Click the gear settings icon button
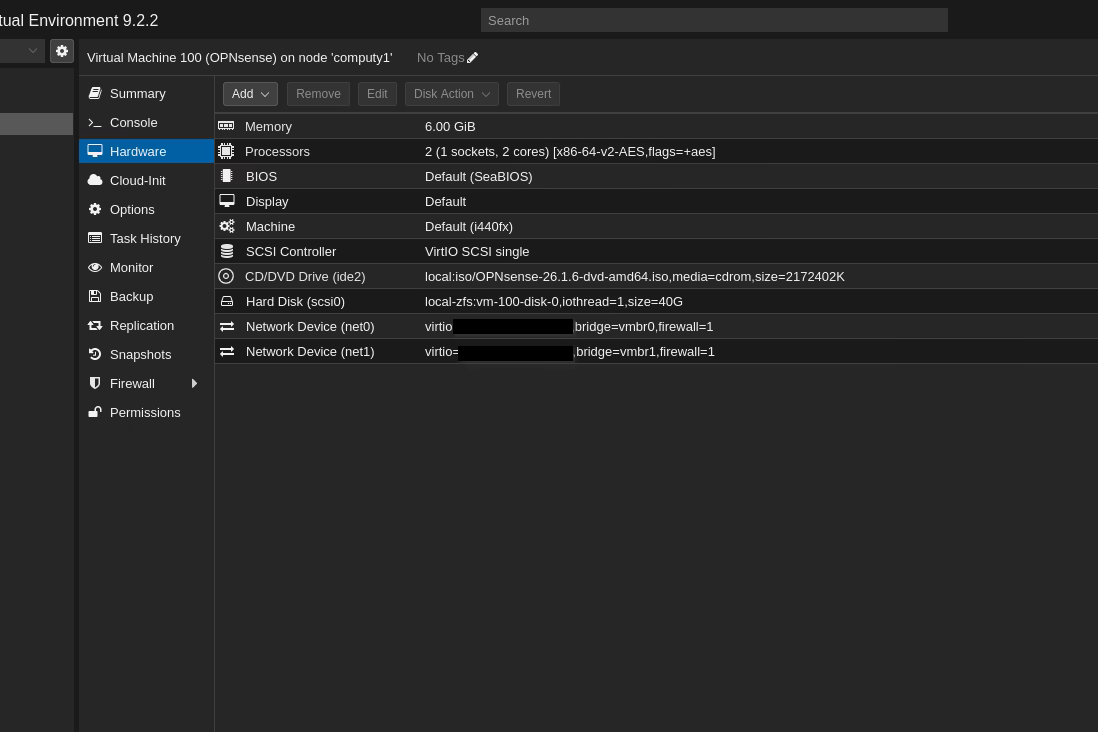The image size is (1098, 732). pos(62,51)
